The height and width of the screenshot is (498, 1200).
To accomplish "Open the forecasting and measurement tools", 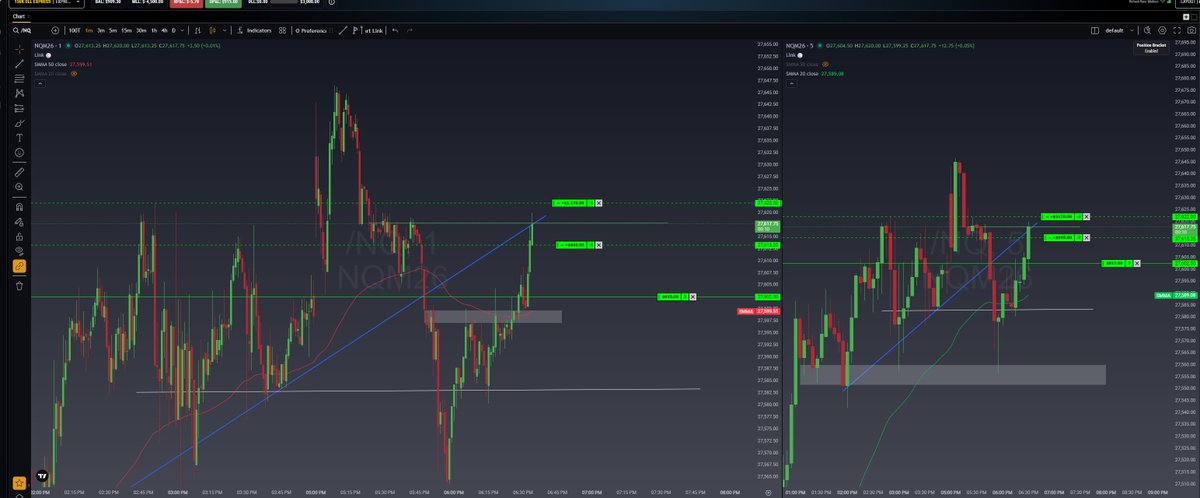I will pyautogui.click(x=19, y=108).
